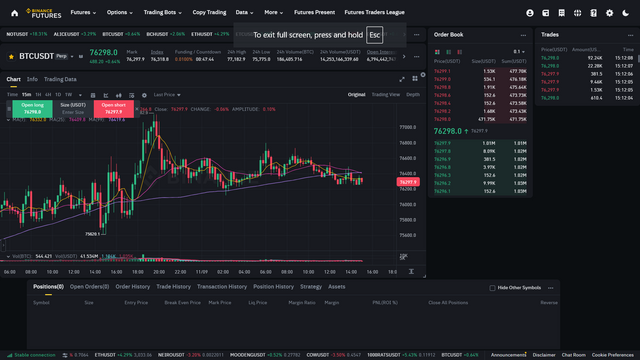Open the Copy Trading menu item

point(209,13)
